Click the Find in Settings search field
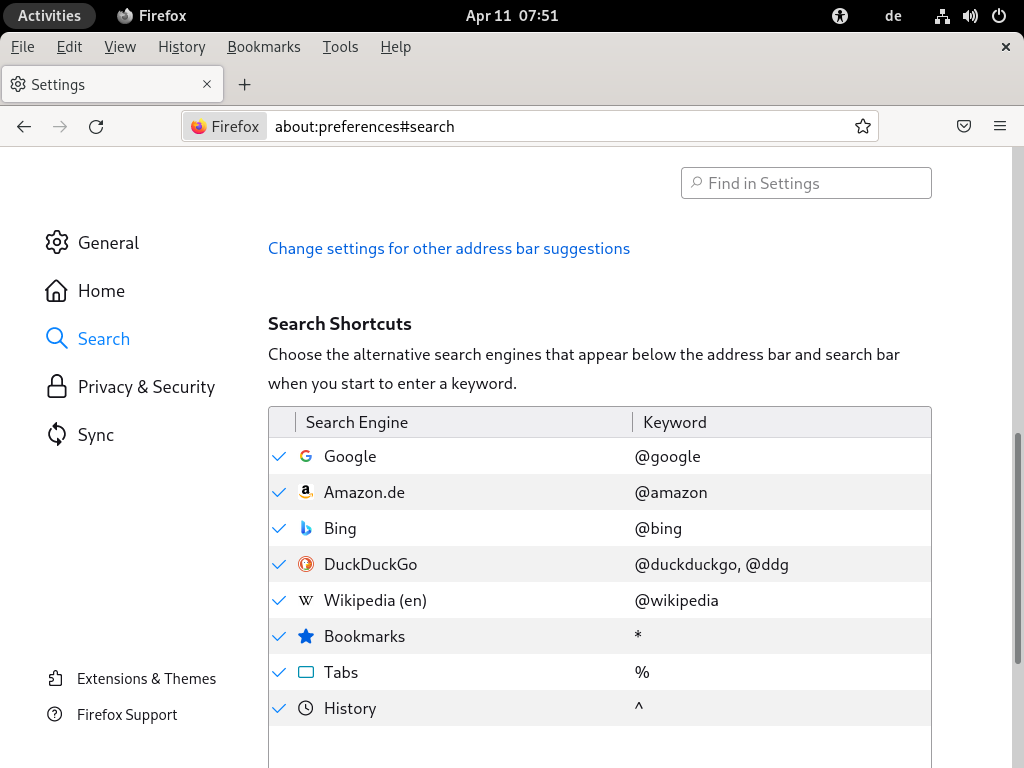 tap(806, 183)
